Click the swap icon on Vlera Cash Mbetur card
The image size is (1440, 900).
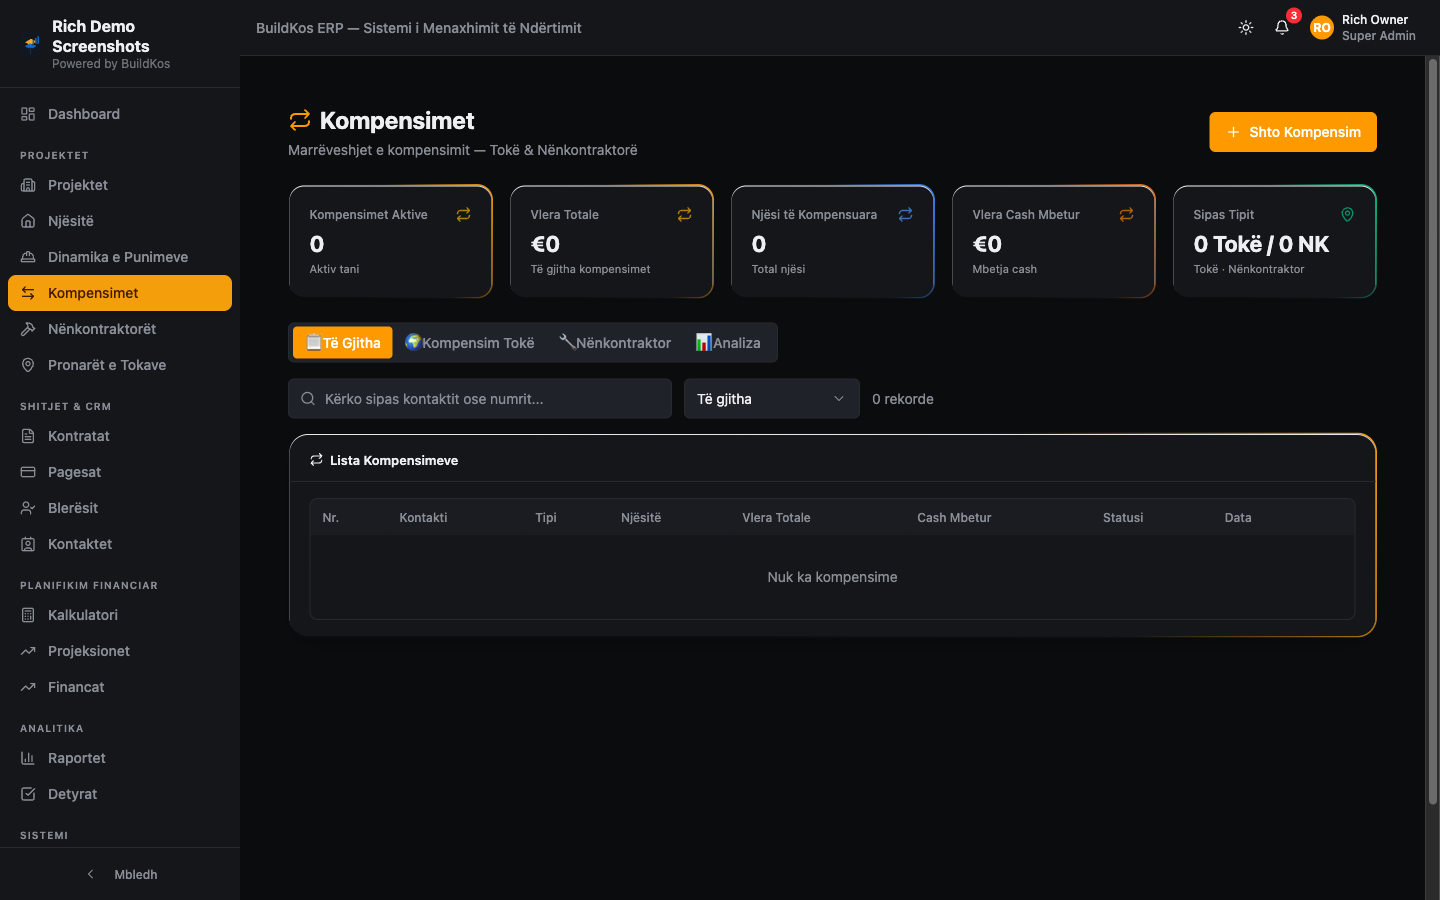1127,214
